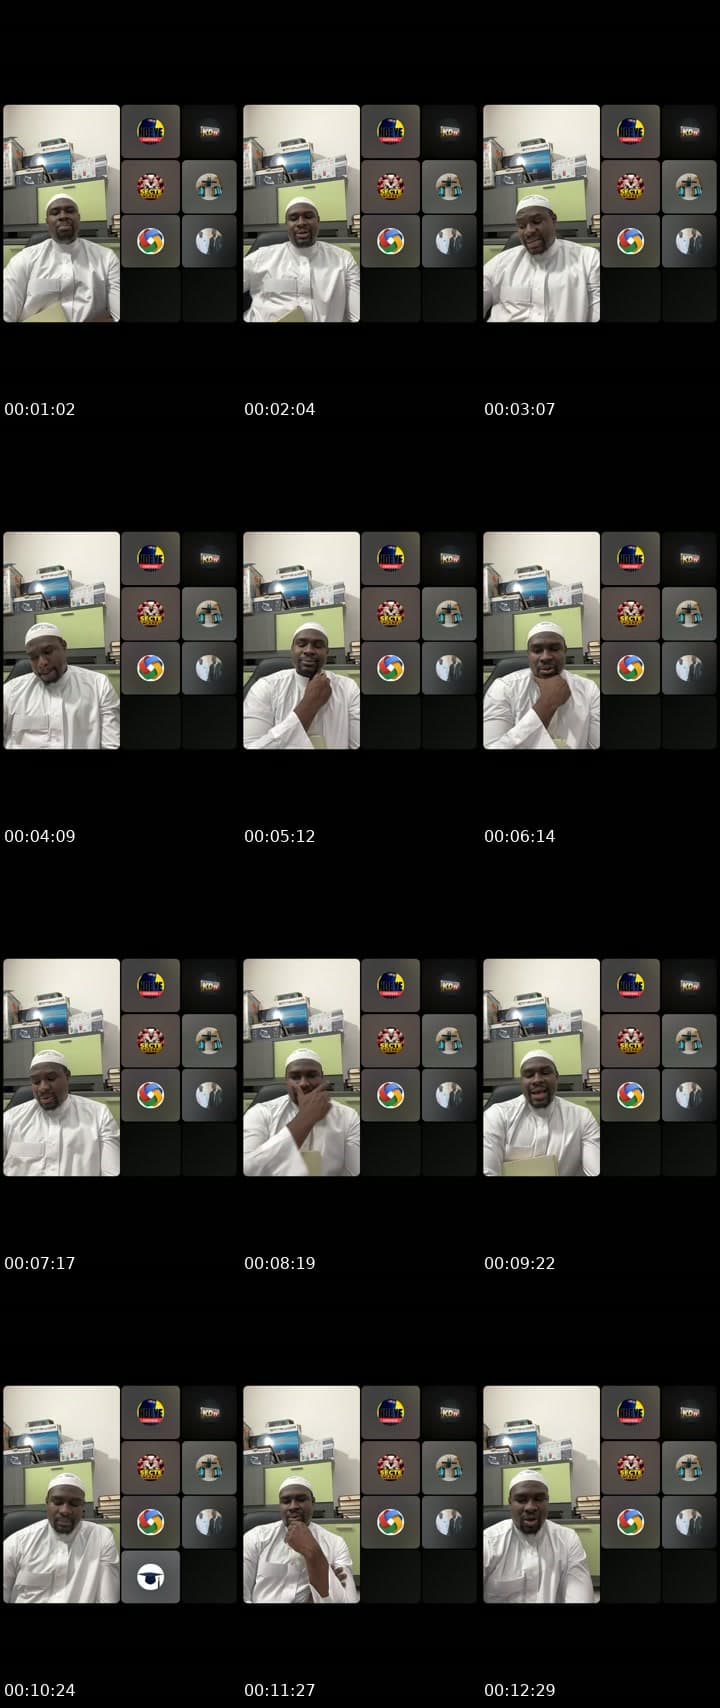720x1708 pixels.
Task: Open the speaker video frame at 00:03:07
Action: coord(541,213)
